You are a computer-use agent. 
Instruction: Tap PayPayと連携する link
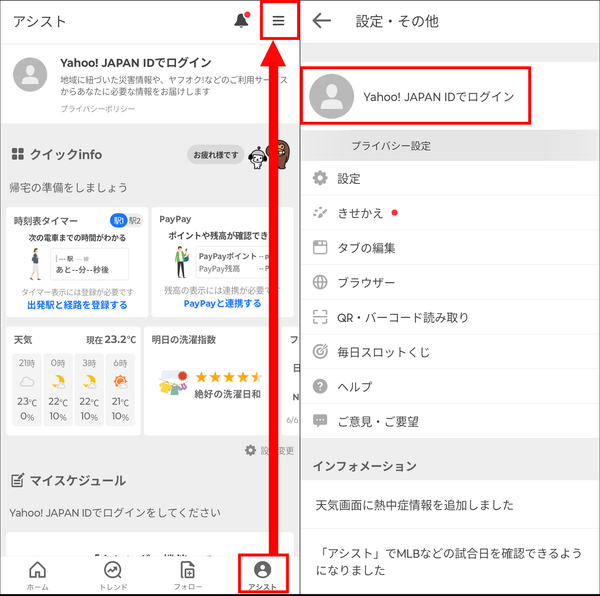pyautogui.click(x=222, y=303)
